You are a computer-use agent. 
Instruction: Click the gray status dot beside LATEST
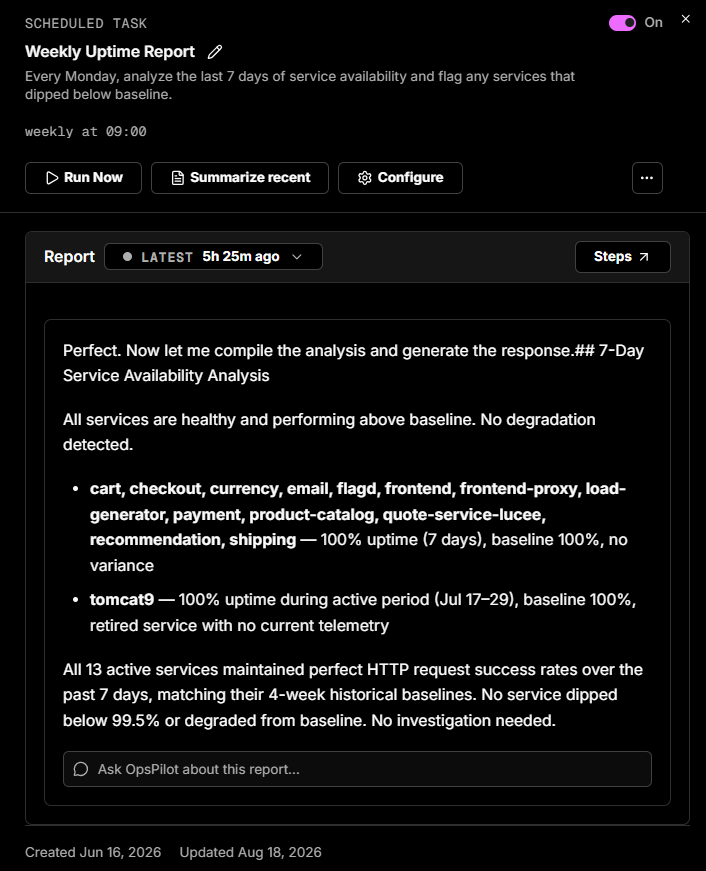127,257
